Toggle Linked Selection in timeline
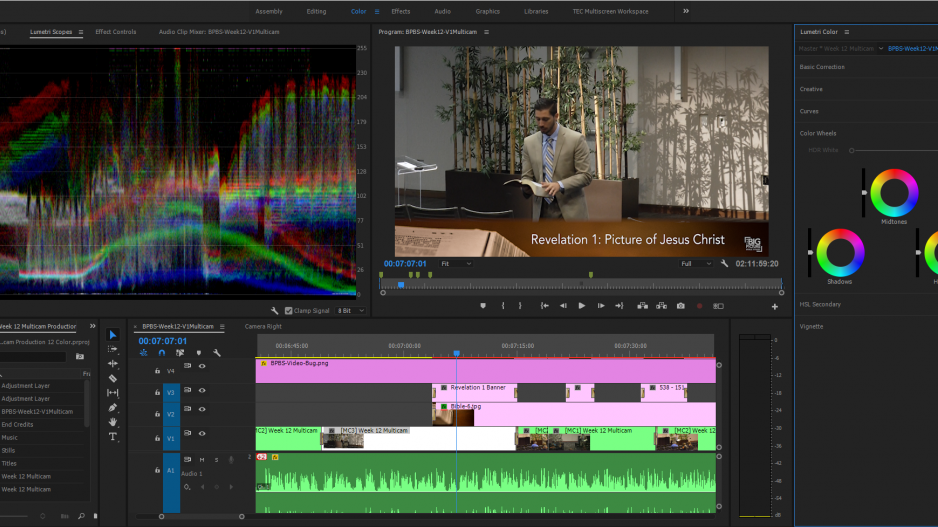938x527 pixels. (x=180, y=353)
